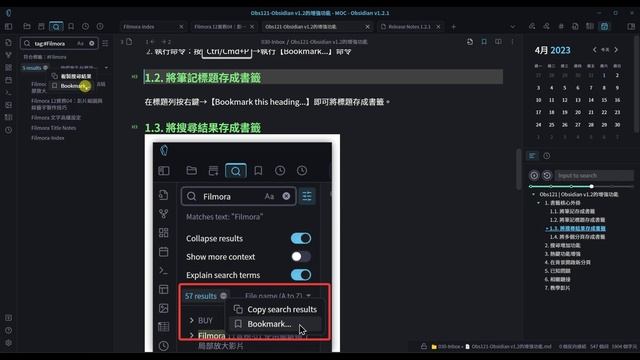Collapse the '1. 書籤核心外掛' outline section
640x360 pixels.
539,203
